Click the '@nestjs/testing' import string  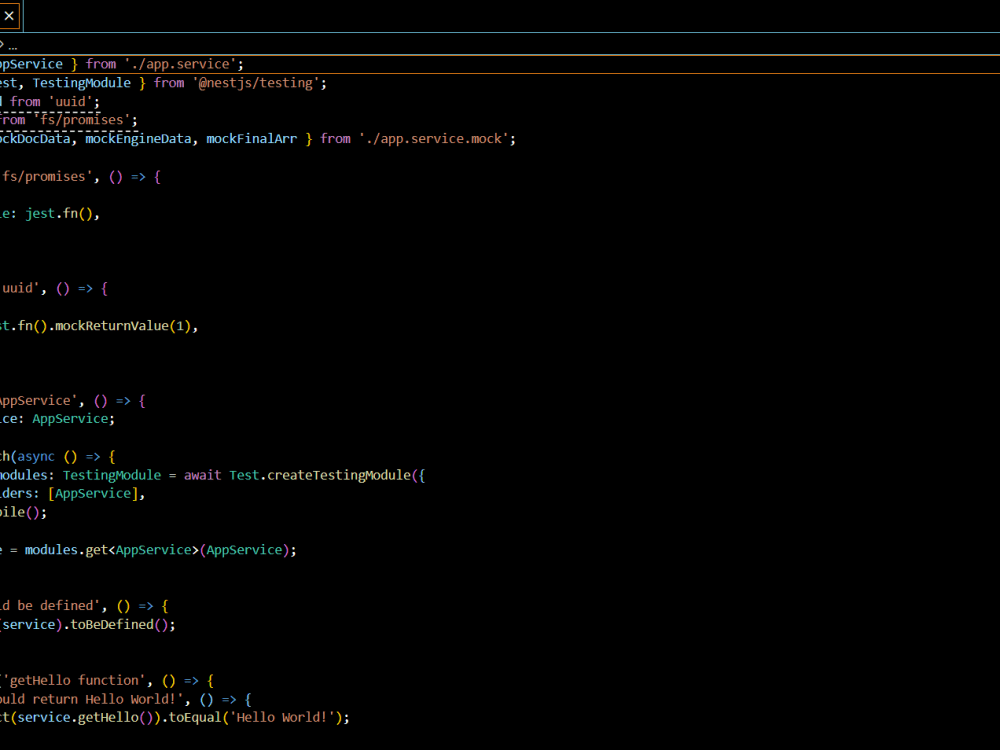click(256, 83)
